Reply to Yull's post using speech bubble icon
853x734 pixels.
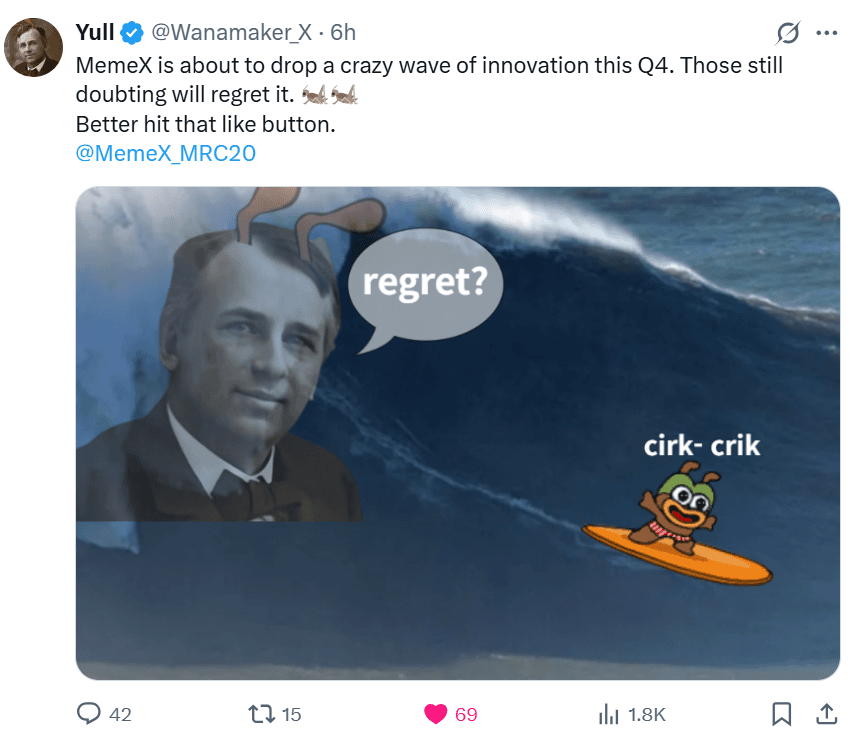pyautogui.click(x=90, y=714)
